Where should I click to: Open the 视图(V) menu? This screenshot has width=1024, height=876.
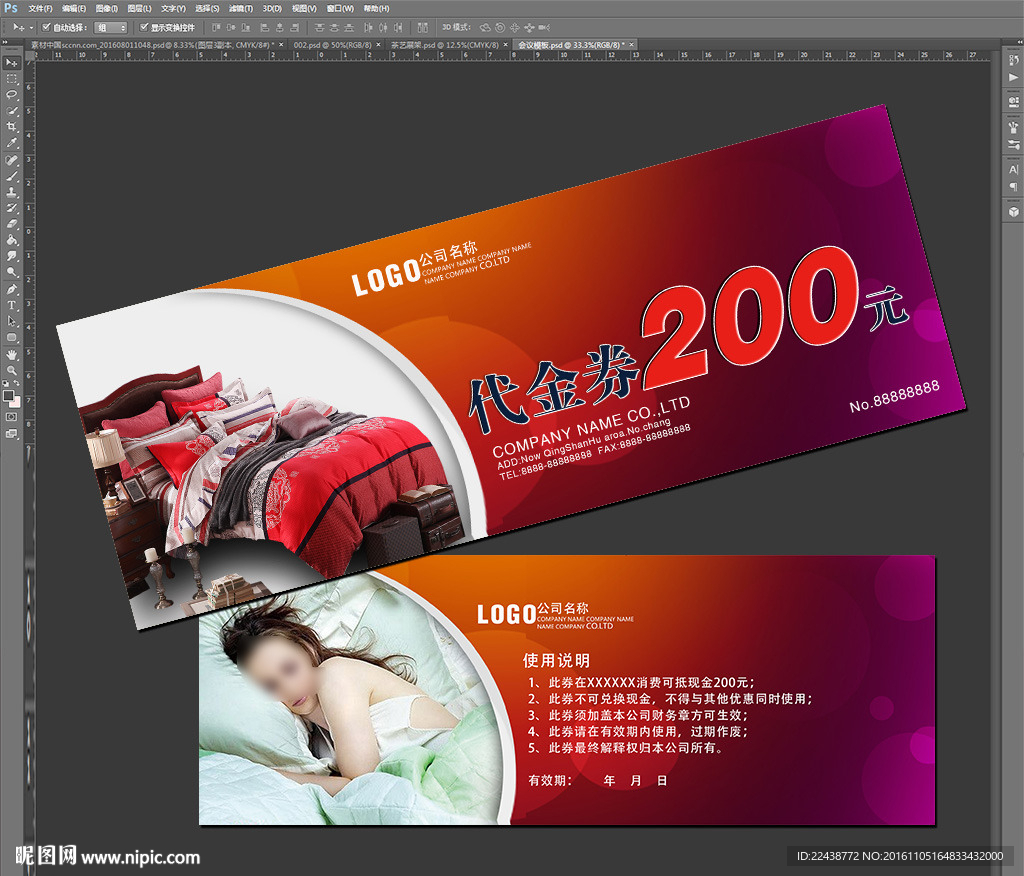pyautogui.click(x=304, y=8)
